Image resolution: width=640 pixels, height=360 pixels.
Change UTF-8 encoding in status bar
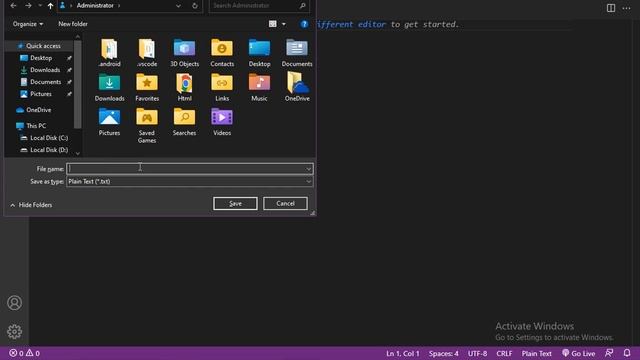(477, 353)
